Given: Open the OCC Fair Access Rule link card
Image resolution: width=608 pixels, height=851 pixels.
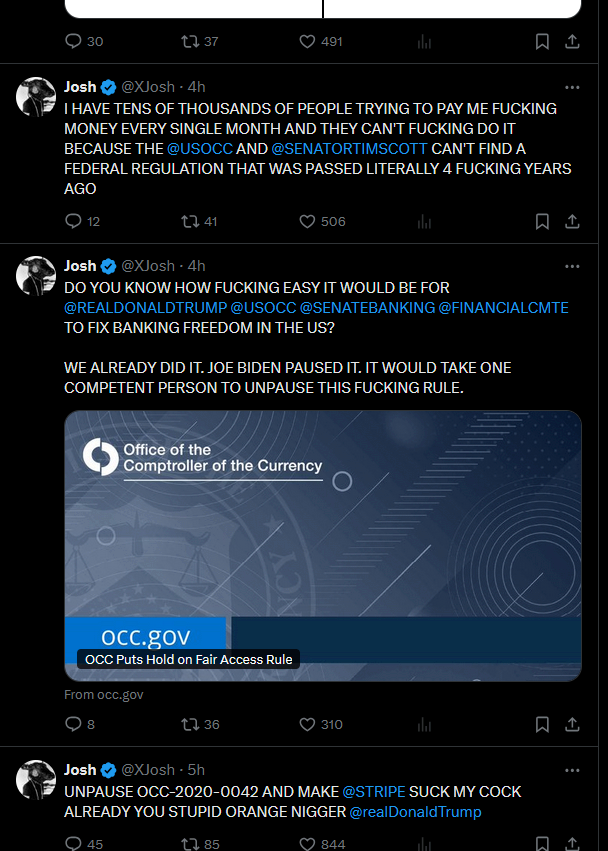Looking at the screenshot, I should click(x=322, y=545).
